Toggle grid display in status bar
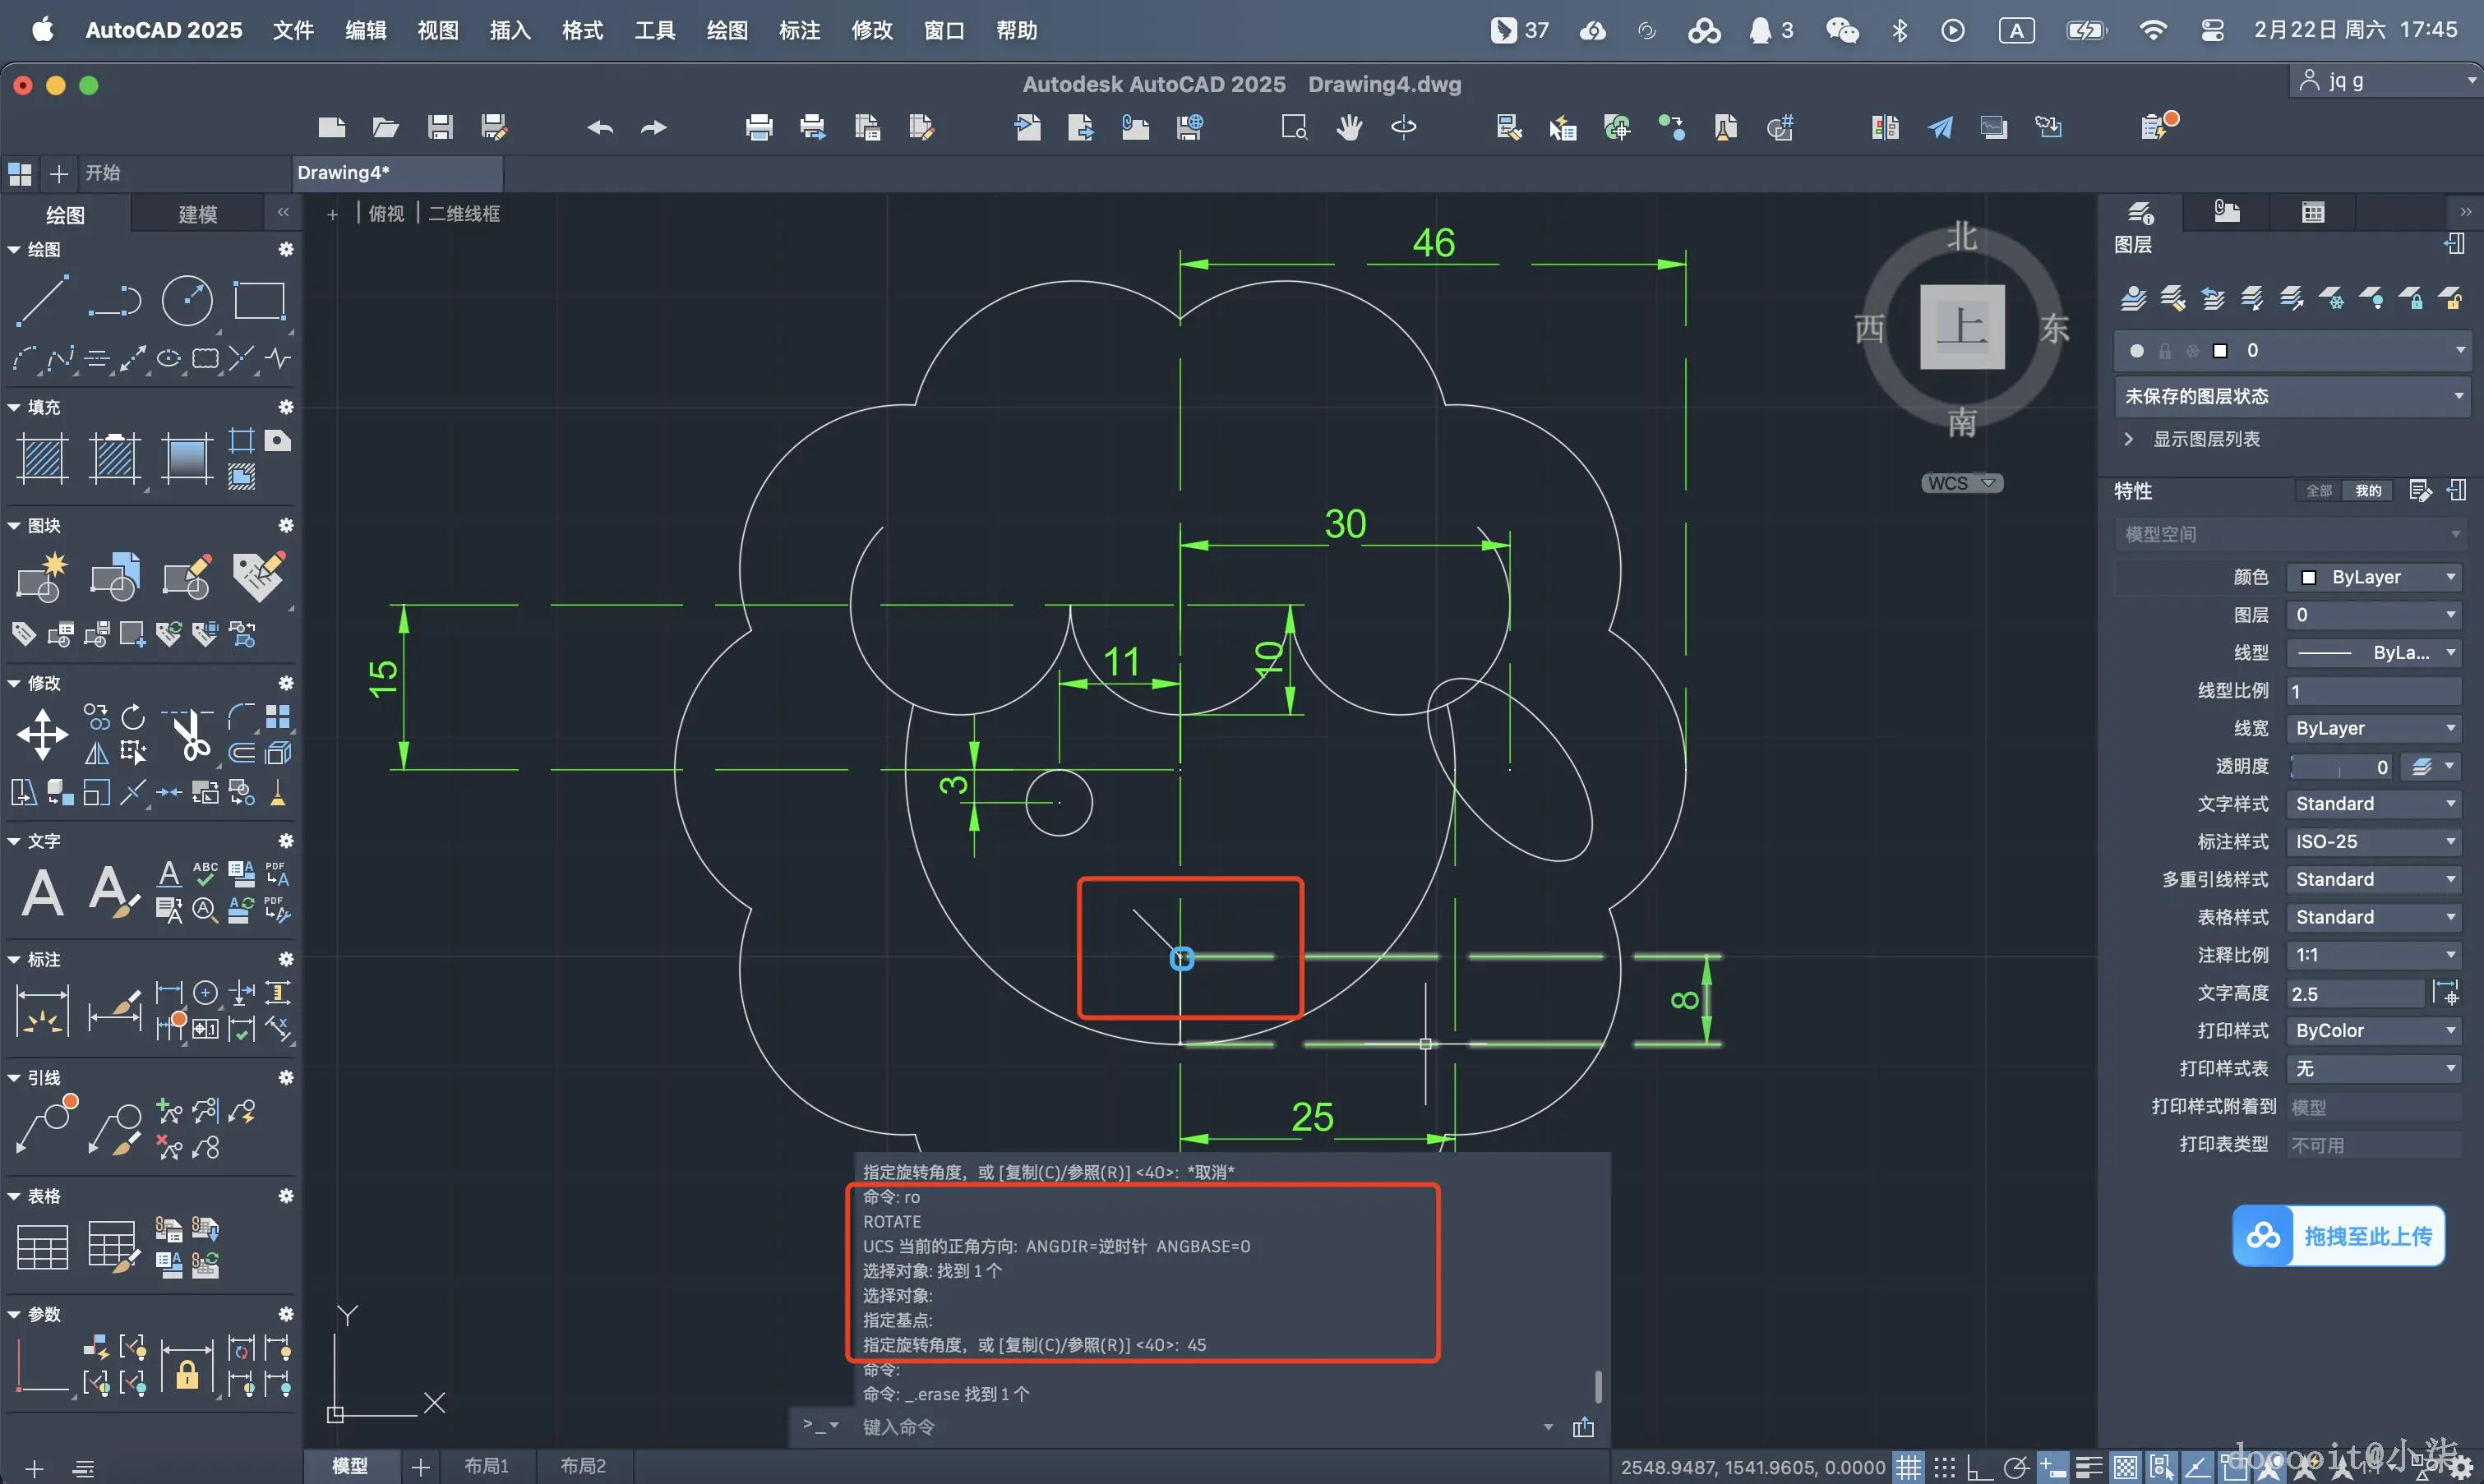The height and width of the screenshot is (1484, 2484). tap(1908, 1467)
